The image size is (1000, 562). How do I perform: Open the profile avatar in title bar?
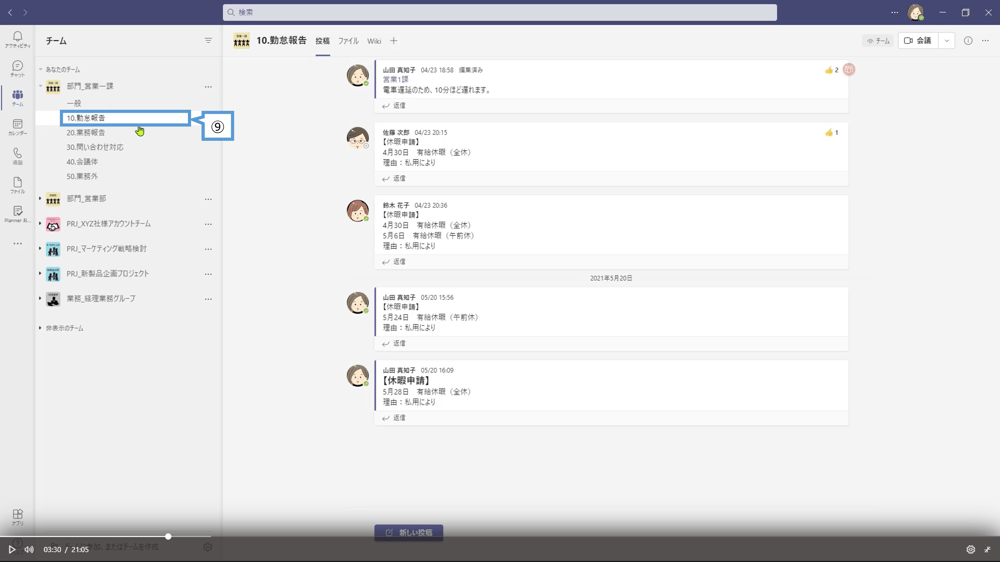click(916, 12)
